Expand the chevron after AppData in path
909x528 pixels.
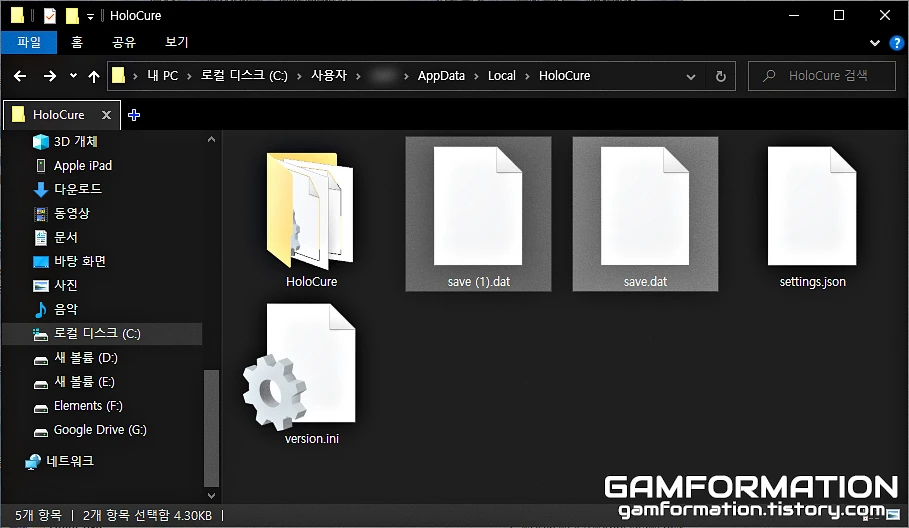[476, 76]
